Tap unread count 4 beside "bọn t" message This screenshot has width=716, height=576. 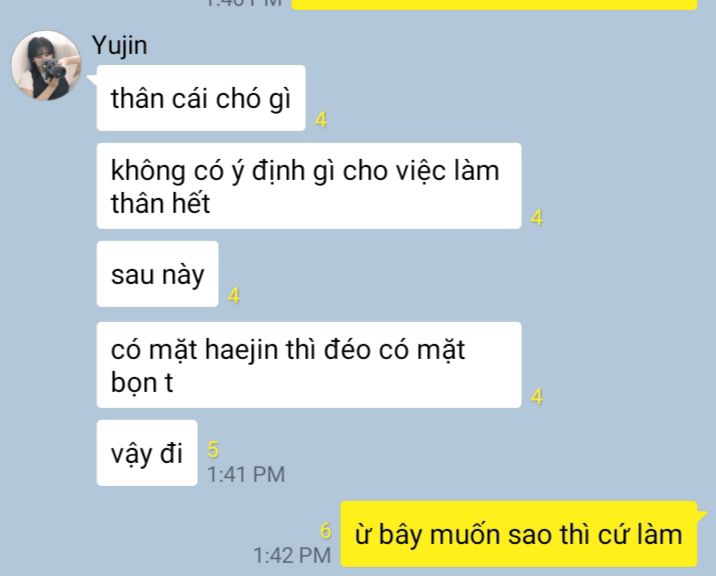[537, 397]
